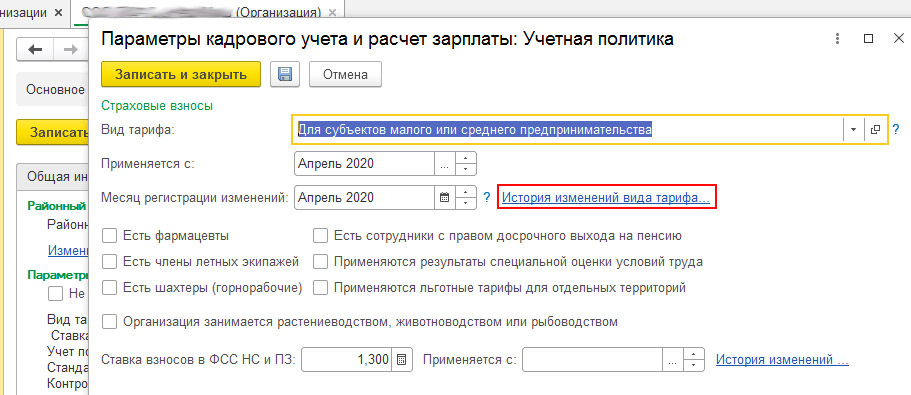Toggle the досрочного выхода на пенсию checkbox
The image size is (911, 395).
click(321, 236)
